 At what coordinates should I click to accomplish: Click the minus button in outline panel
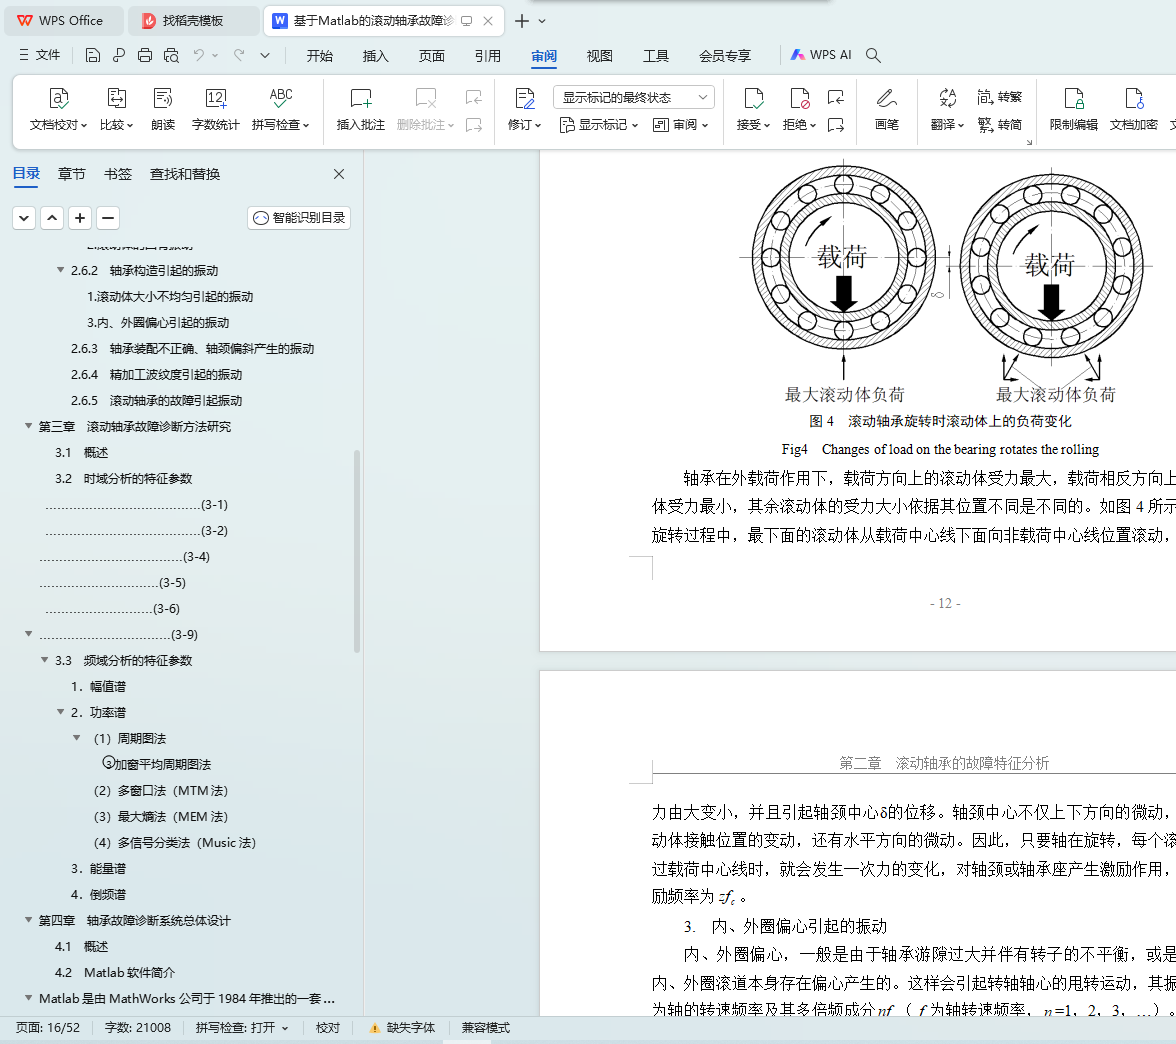(x=108, y=218)
